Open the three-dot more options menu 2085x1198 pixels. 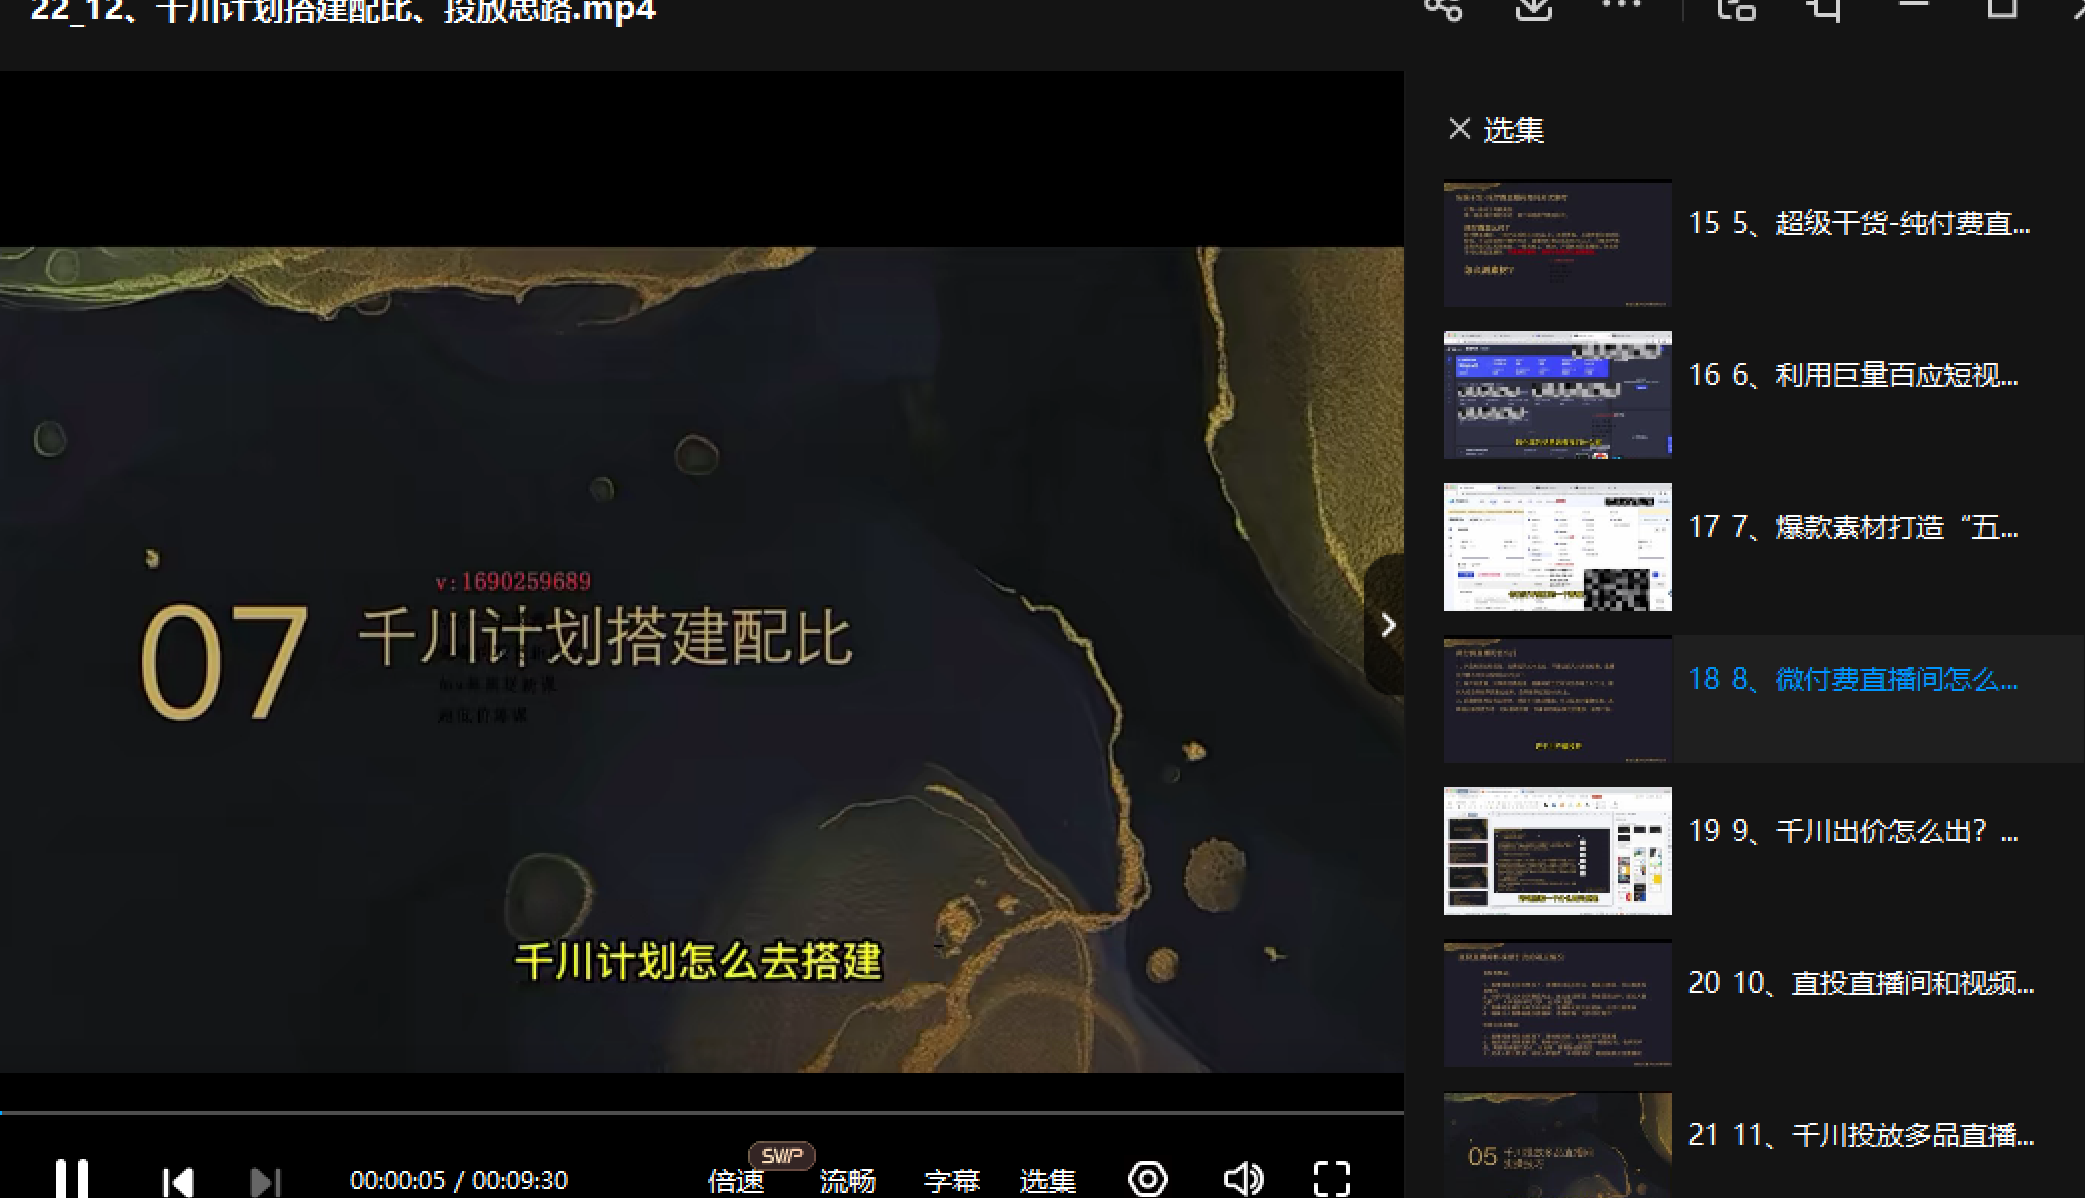pyautogui.click(x=1622, y=6)
